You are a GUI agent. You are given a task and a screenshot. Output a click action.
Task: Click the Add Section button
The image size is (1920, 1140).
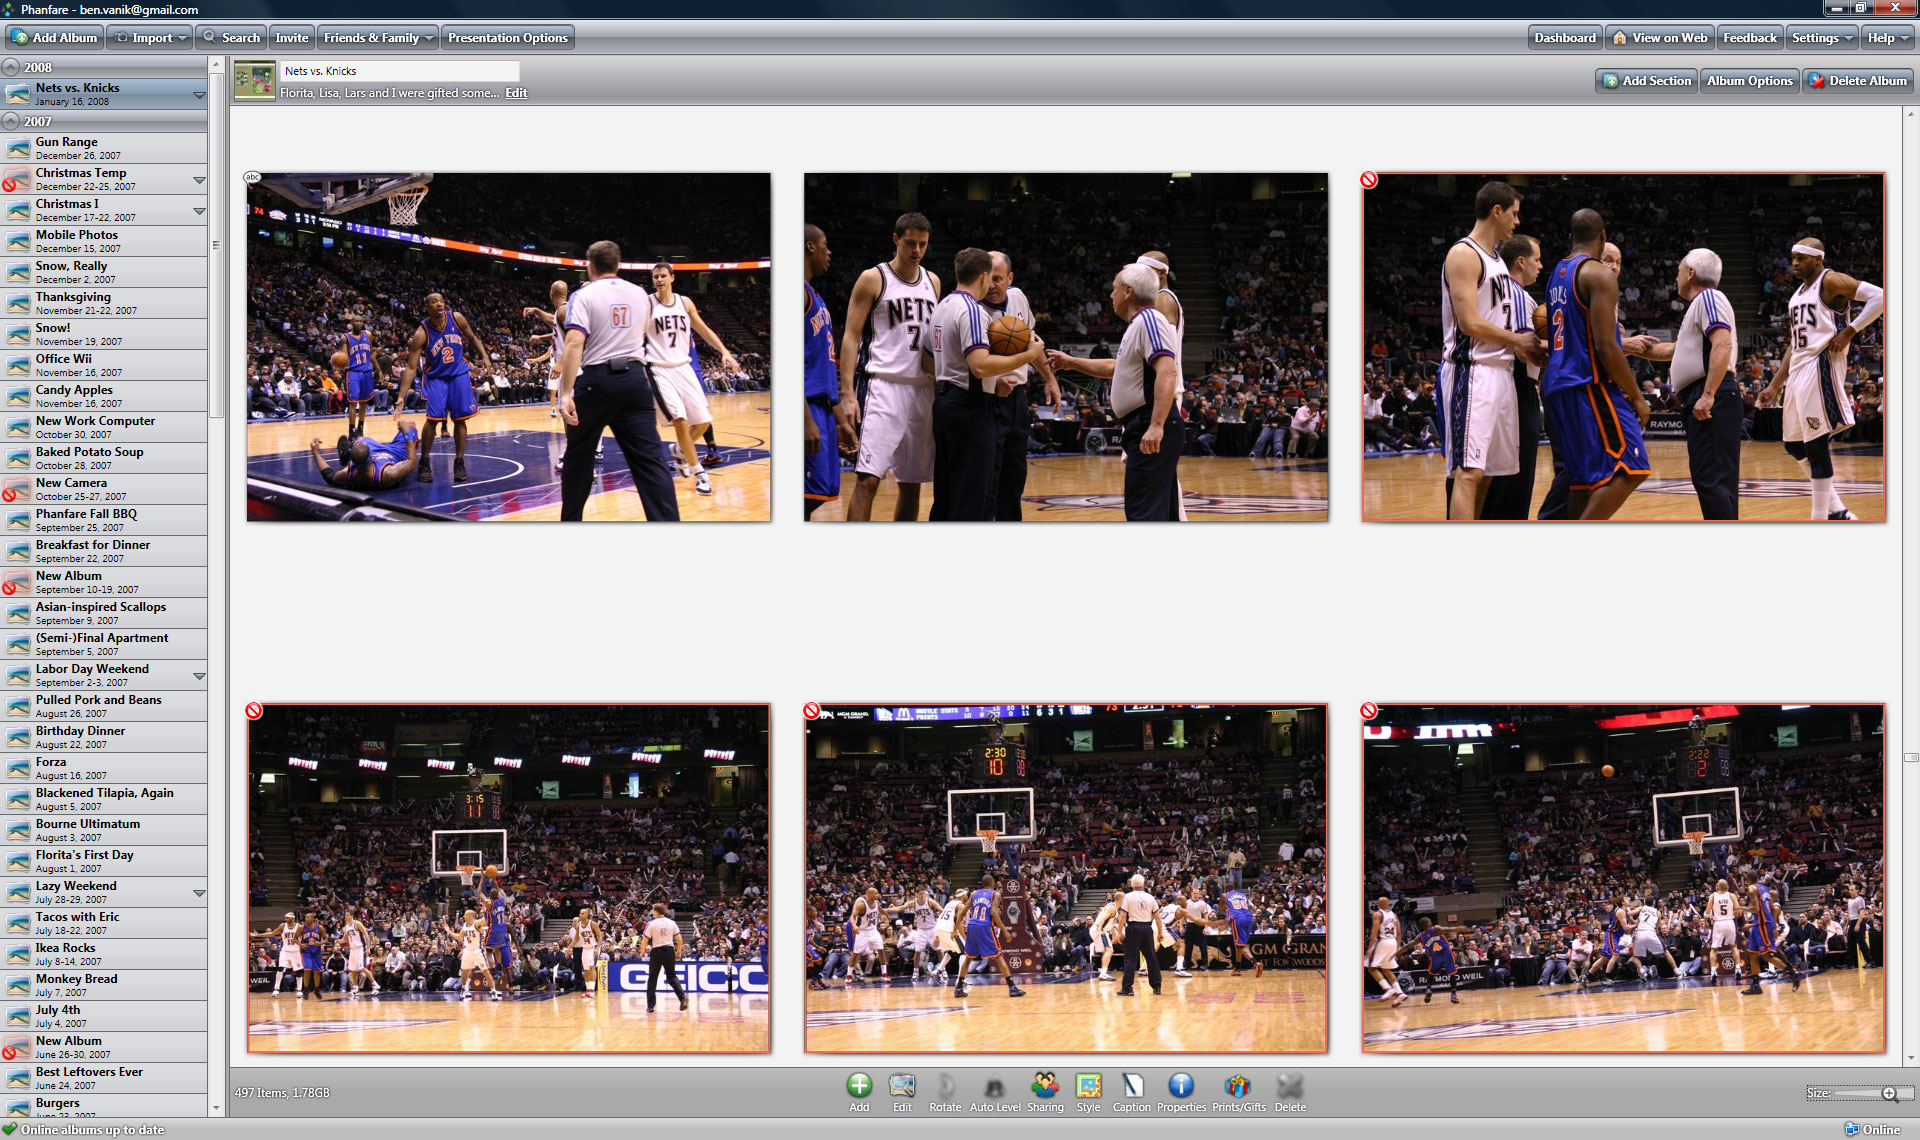point(1646,81)
